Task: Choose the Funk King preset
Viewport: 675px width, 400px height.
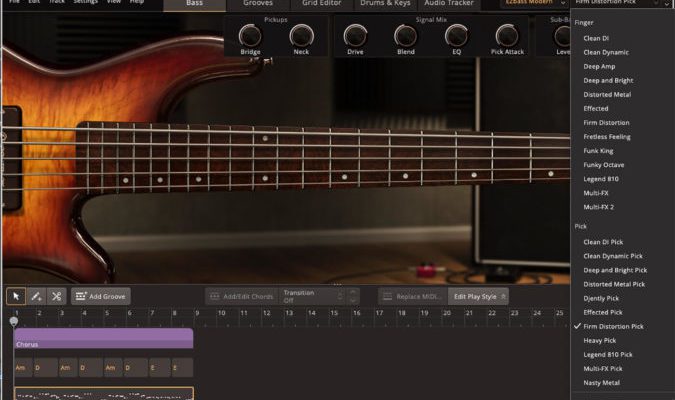Action: (600, 150)
